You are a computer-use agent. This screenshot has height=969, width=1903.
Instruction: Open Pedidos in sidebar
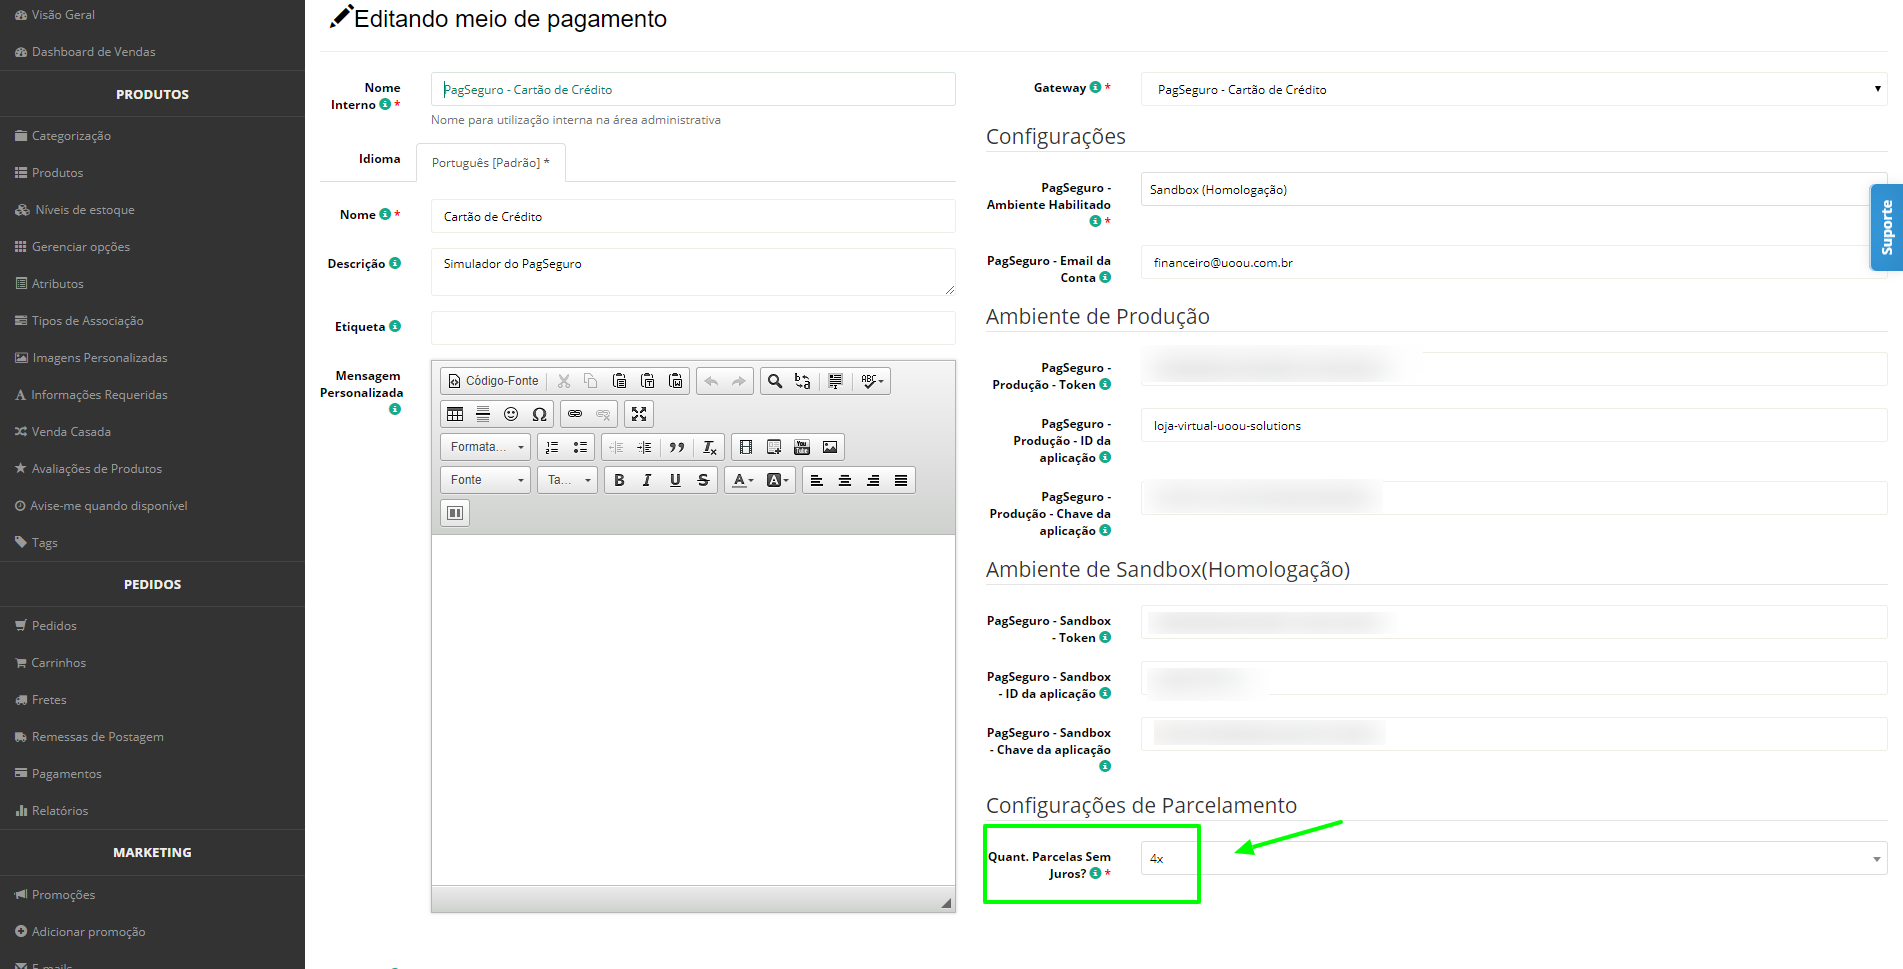click(x=54, y=626)
